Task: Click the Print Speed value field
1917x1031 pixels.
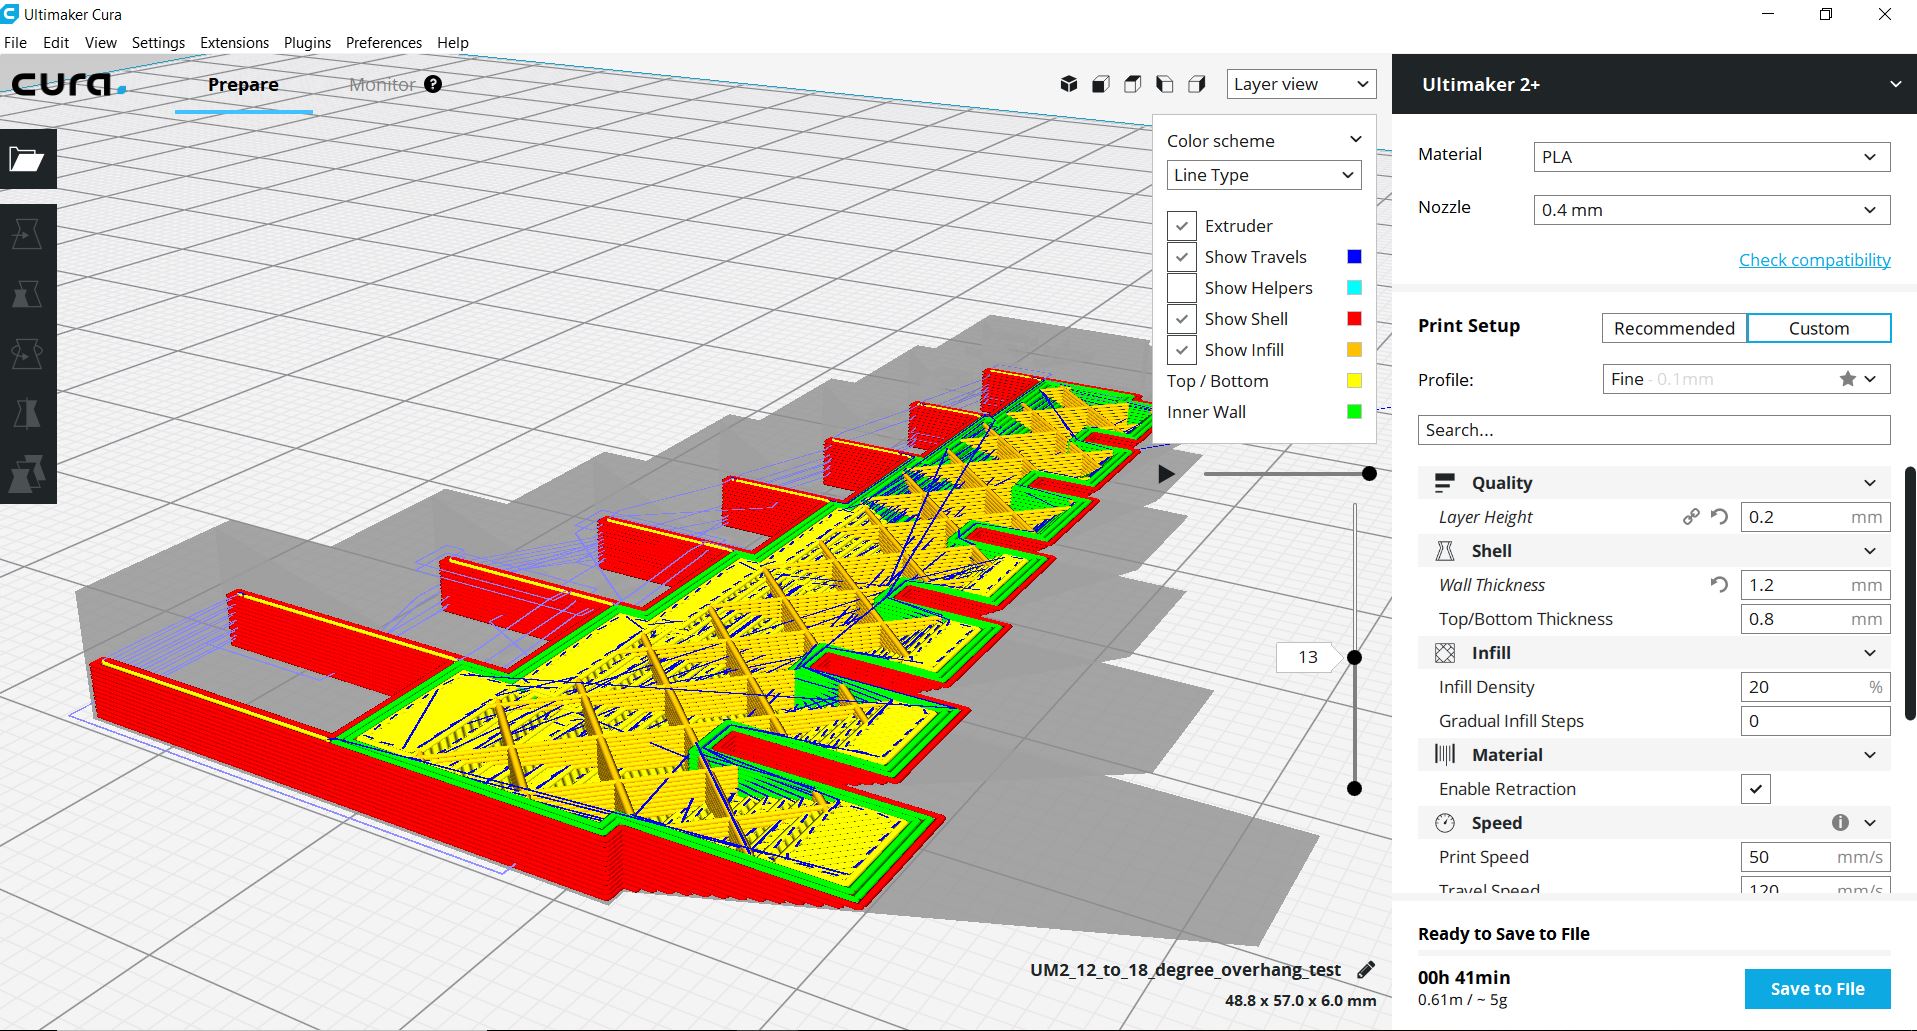Action: 1815,857
